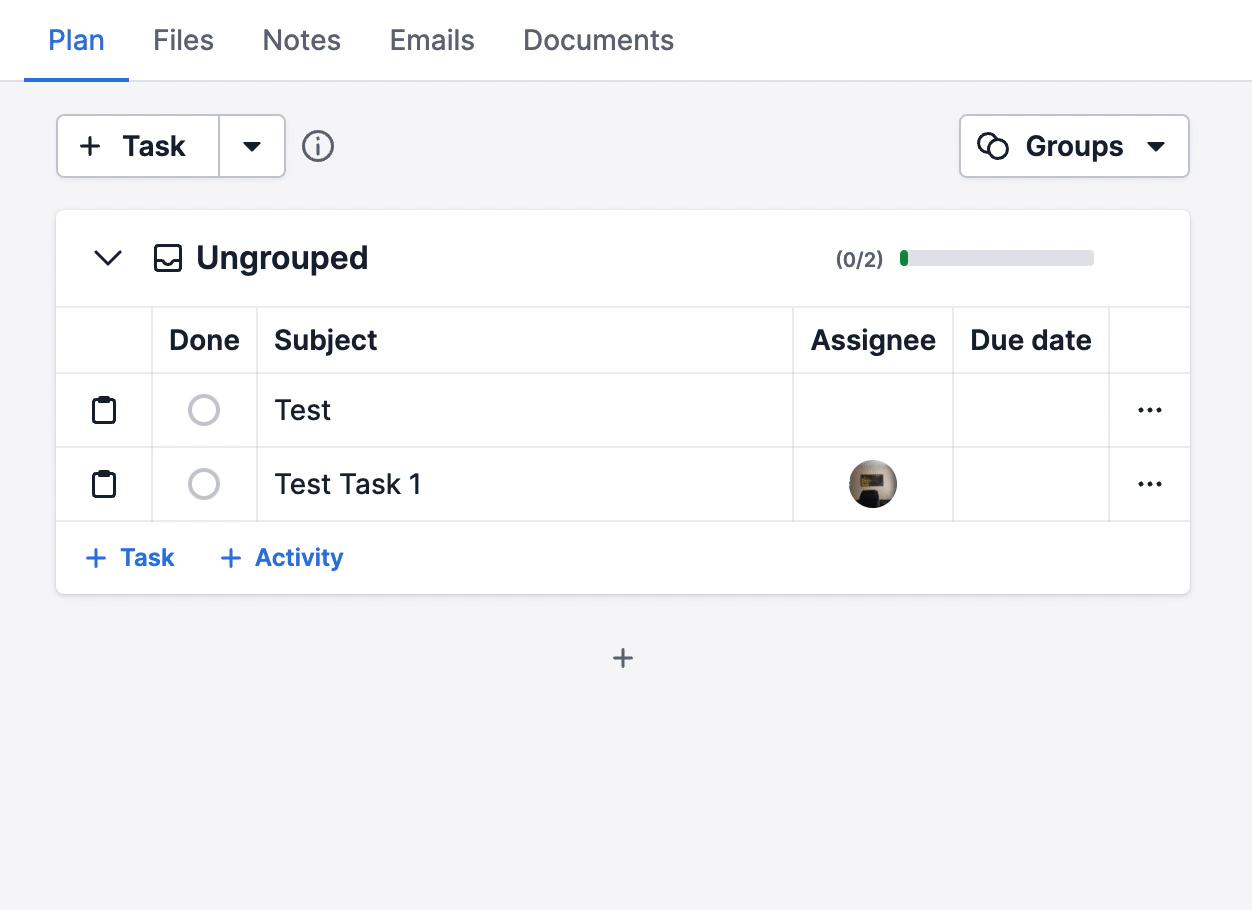The width and height of the screenshot is (1252, 910).
Task: Click the info icon beside the Task button
Action: (x=317, y=146)
